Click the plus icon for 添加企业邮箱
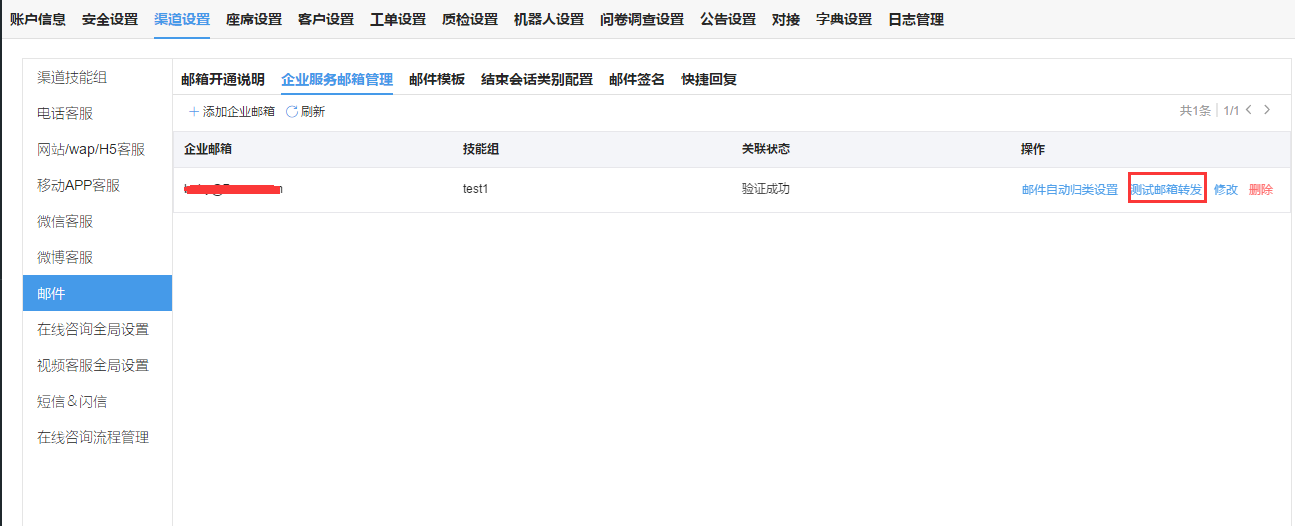Viewport: 1295px width, 526px height. click(x=194, y=112)
